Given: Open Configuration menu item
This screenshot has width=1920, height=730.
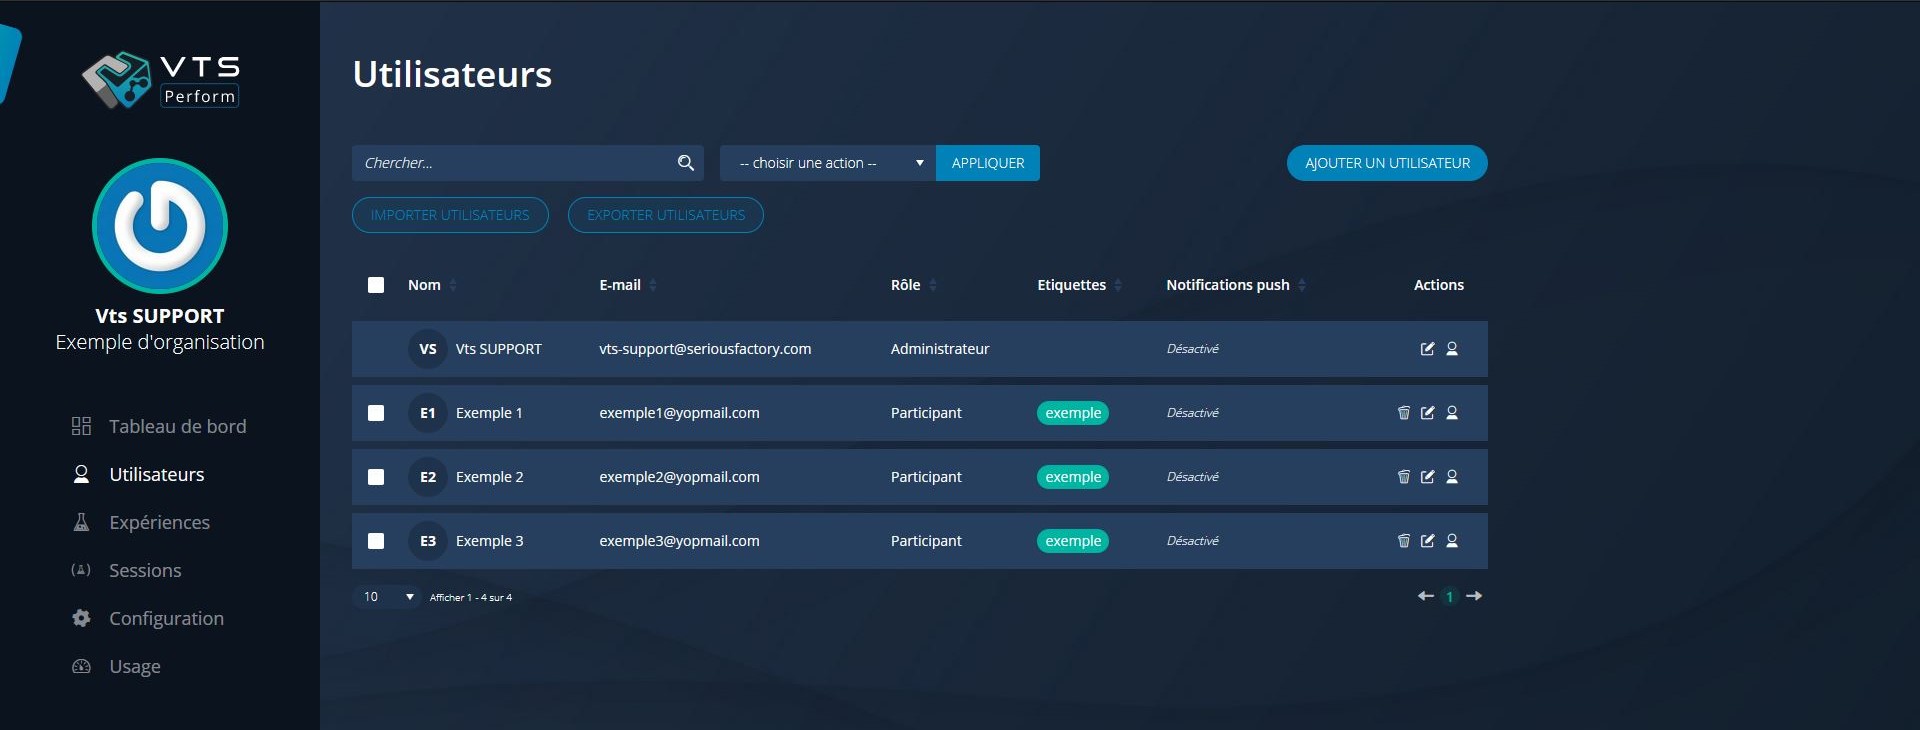Looking at the screenshot, I should coord(148,618).
